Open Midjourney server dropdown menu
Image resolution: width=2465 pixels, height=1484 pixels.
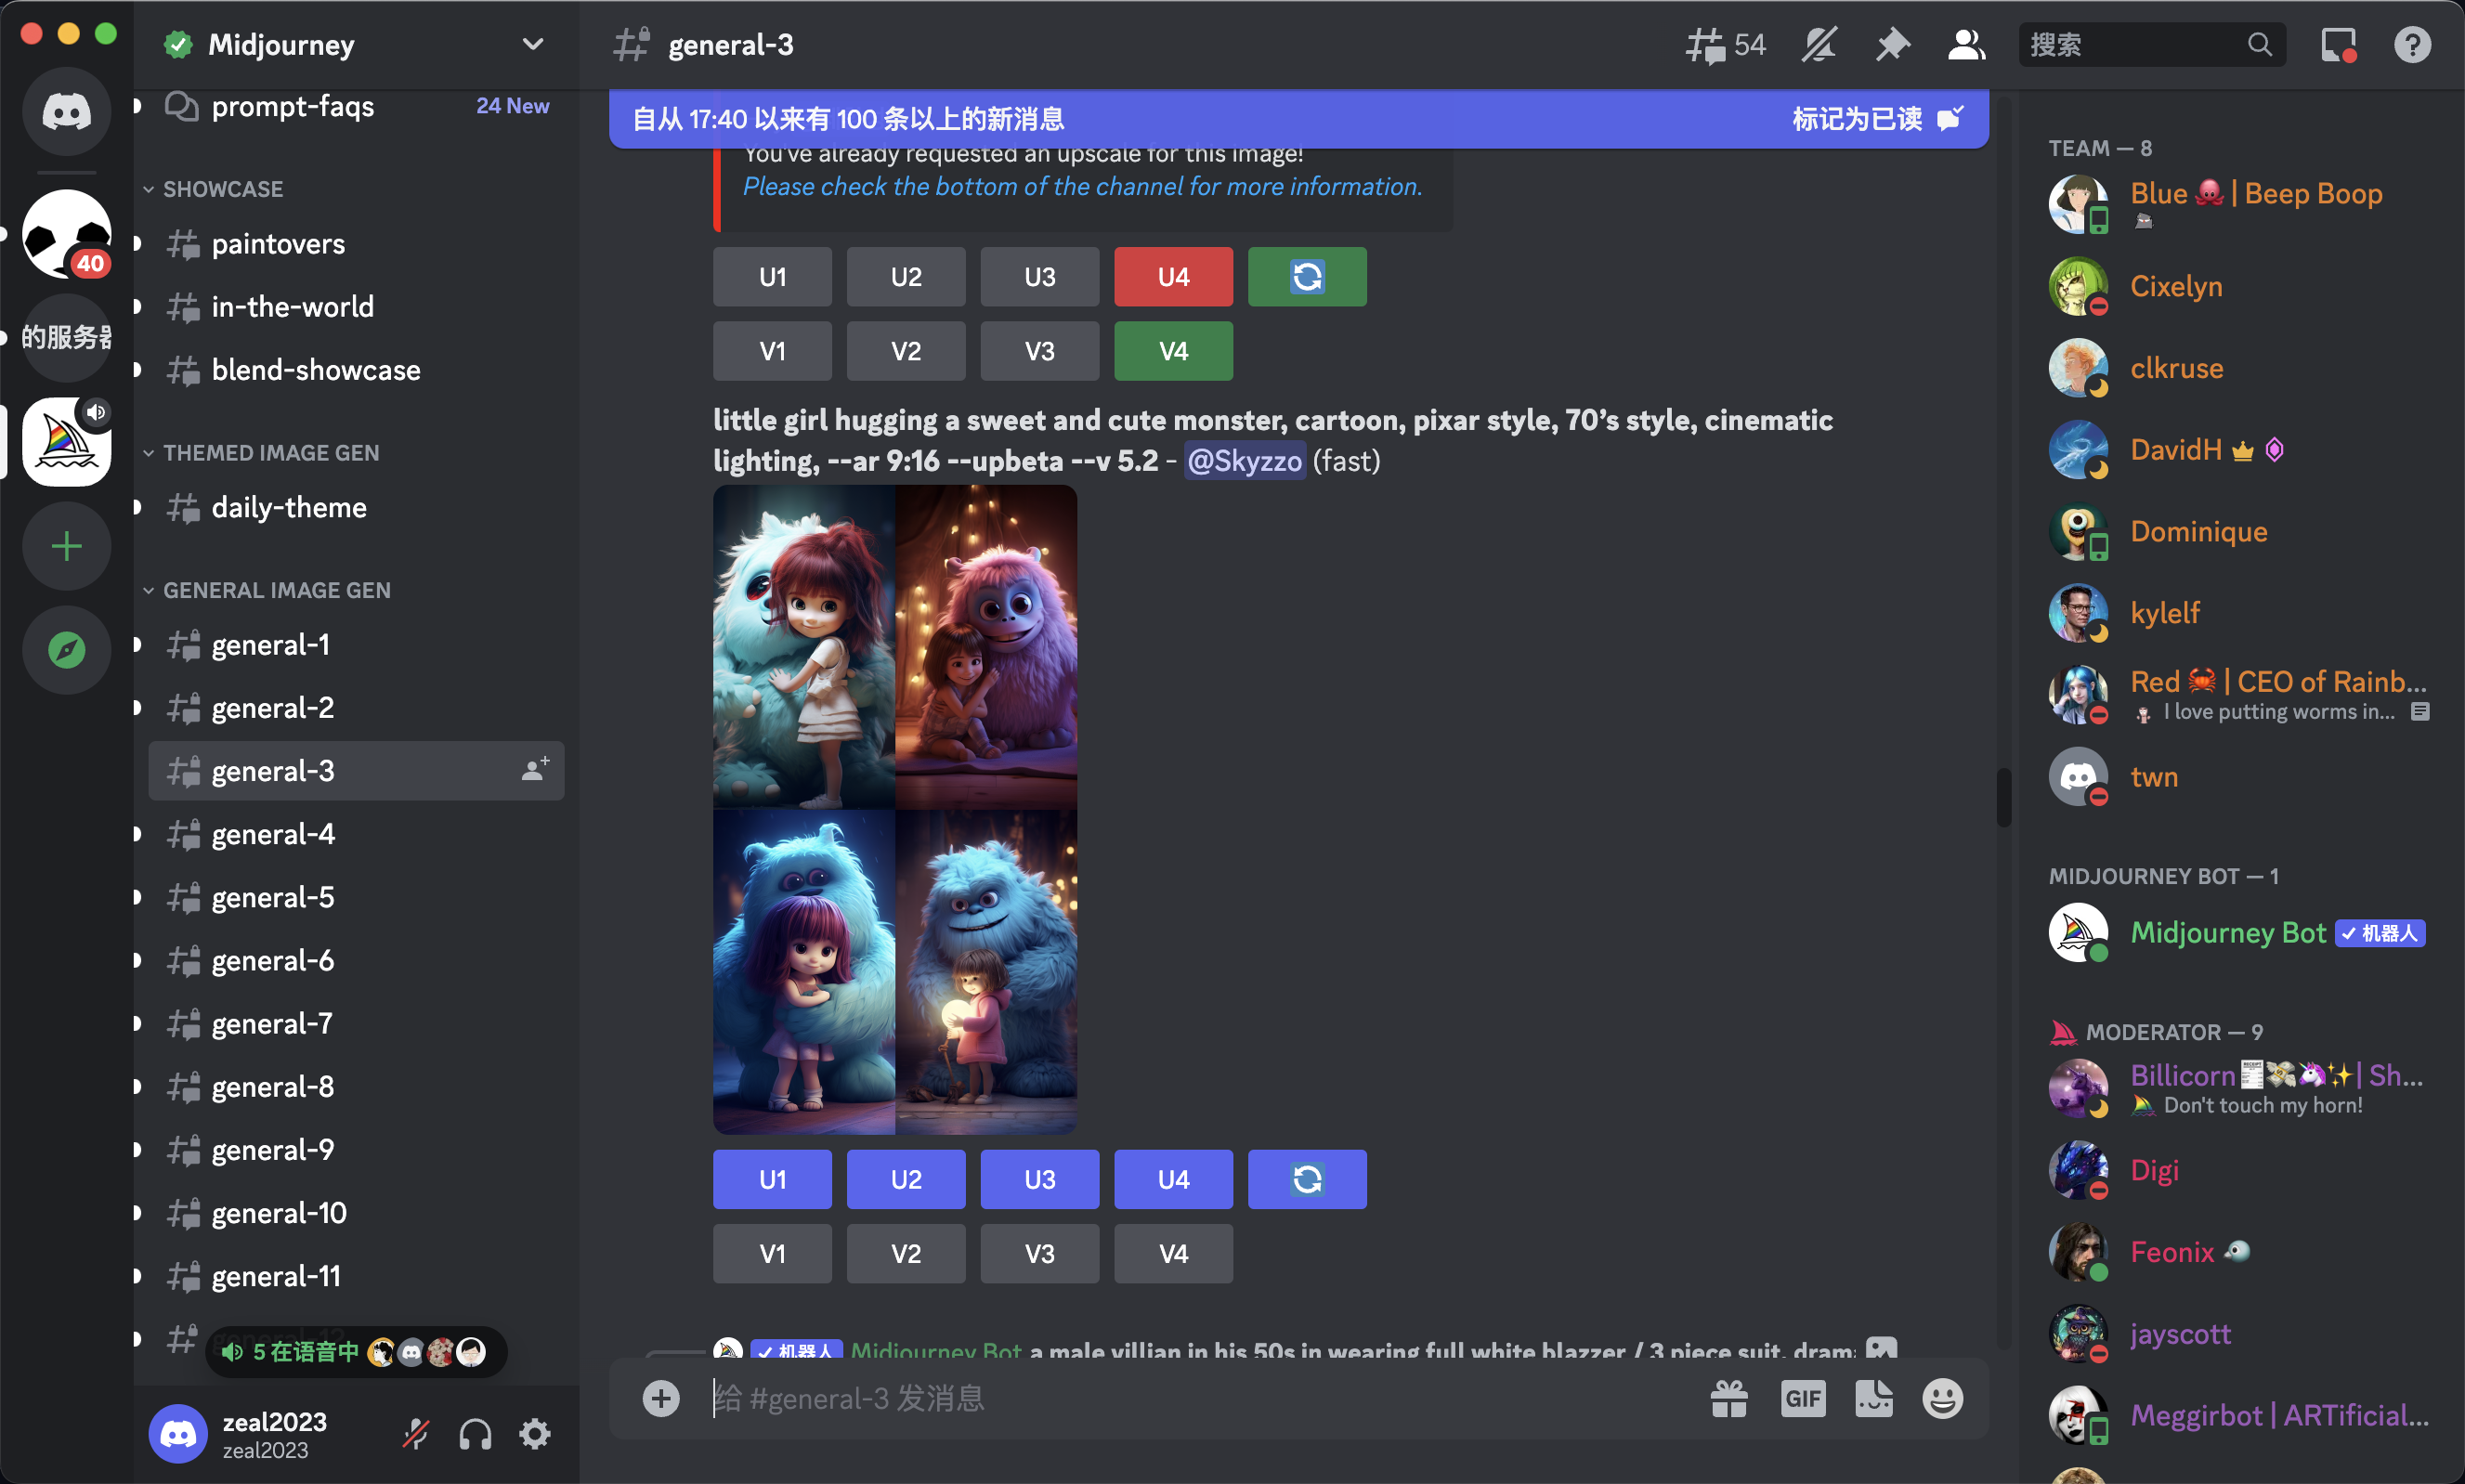pyautogui.click(x=533, y=45)
